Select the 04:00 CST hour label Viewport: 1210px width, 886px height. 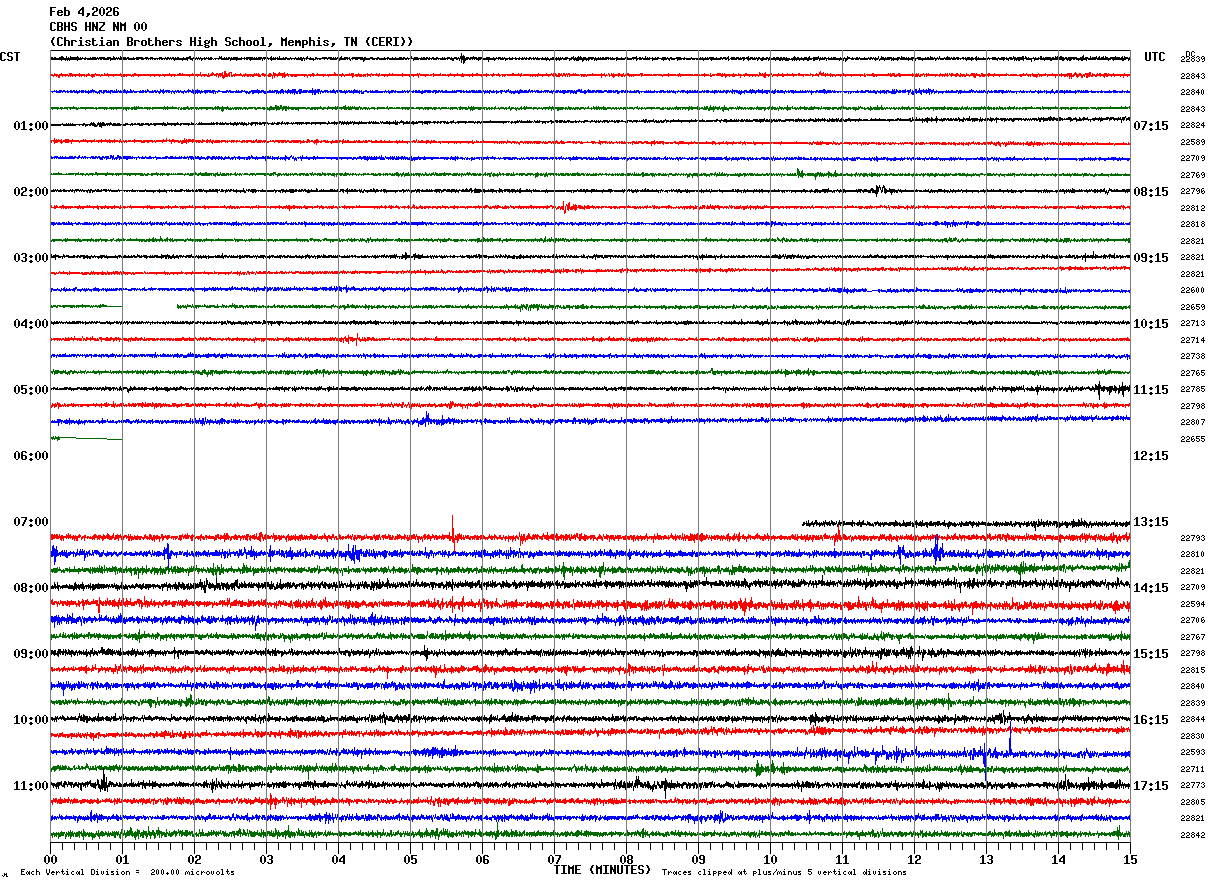point(31,324)
